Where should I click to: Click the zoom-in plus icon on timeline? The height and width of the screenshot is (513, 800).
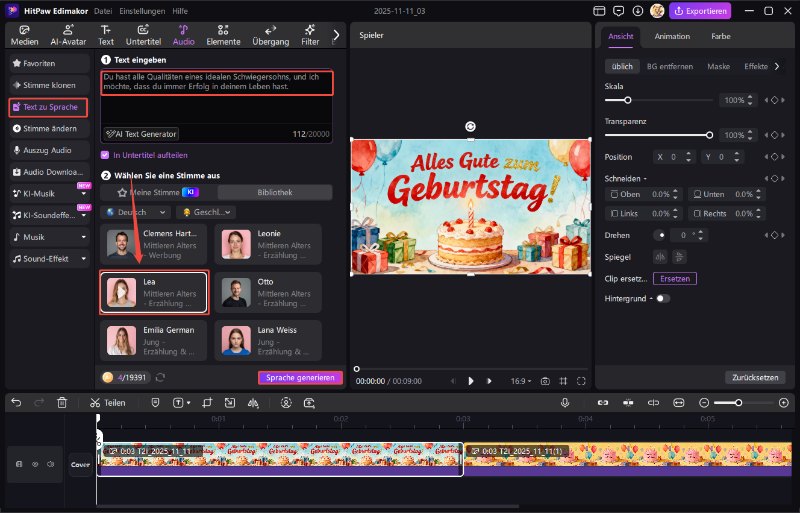click(783, 402)
